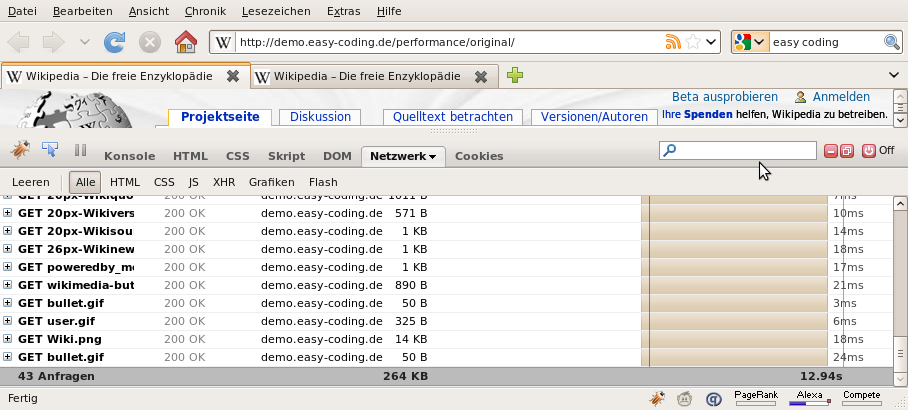Turn off Firebug with the Off button
Screen dimensions: 908x410
click(877, 151)
